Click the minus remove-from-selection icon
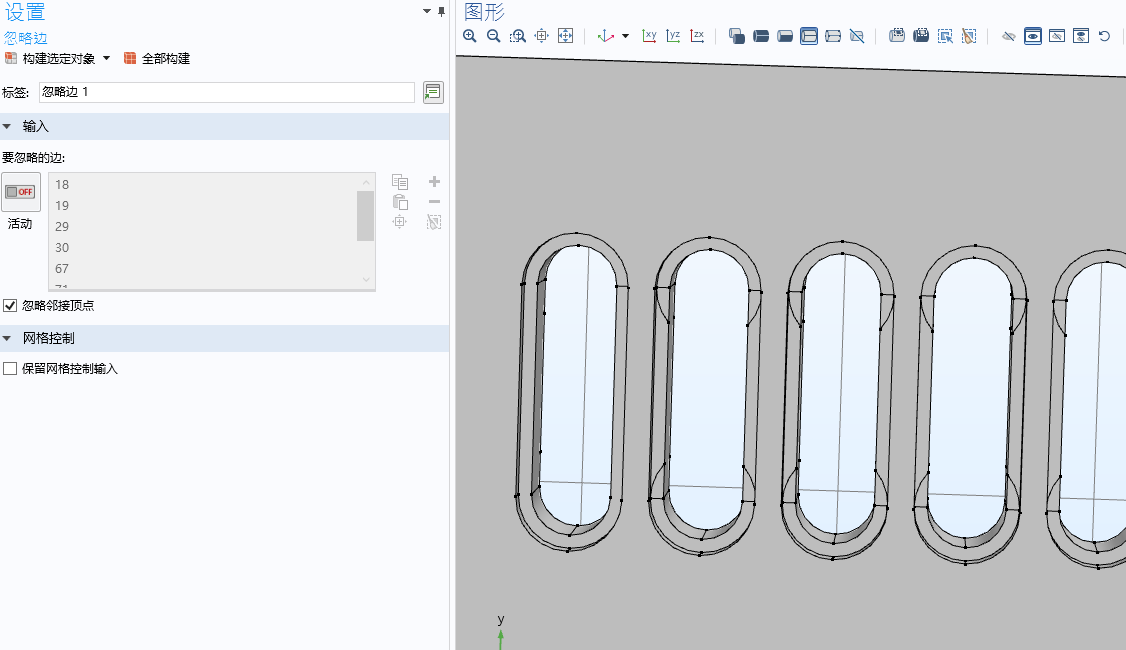1126x650 pixels. pos(434,202)
